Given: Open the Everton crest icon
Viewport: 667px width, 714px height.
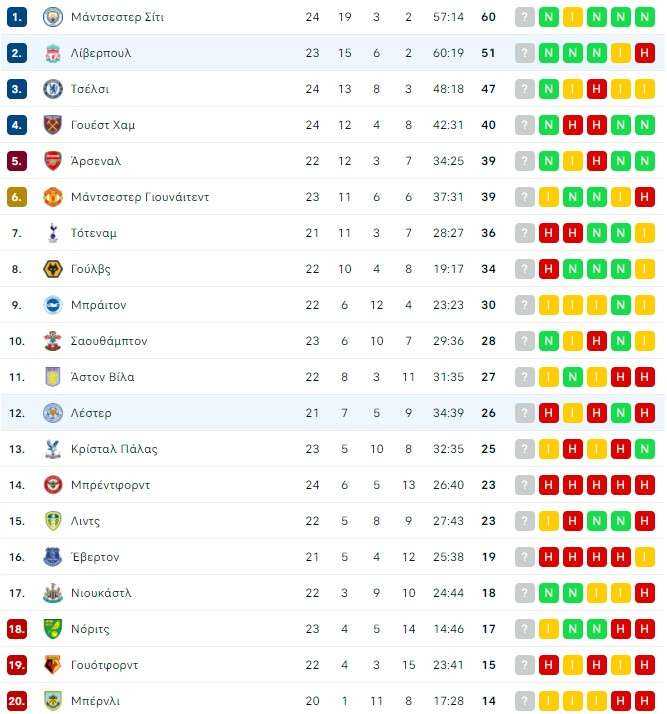Looking at the screenshot, I should click(x=52, y=557).
